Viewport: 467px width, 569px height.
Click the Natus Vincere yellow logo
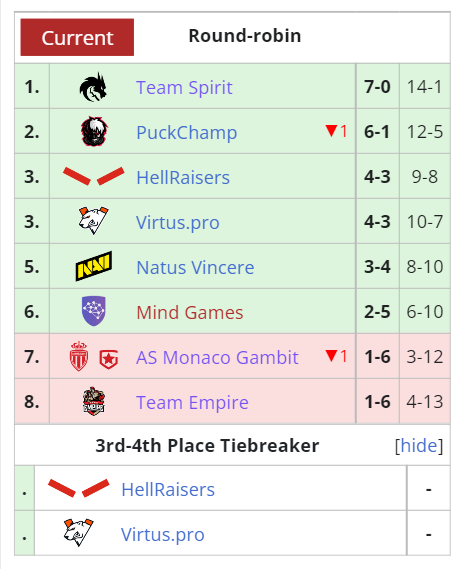pyautogui.click(x=94, y=266)
